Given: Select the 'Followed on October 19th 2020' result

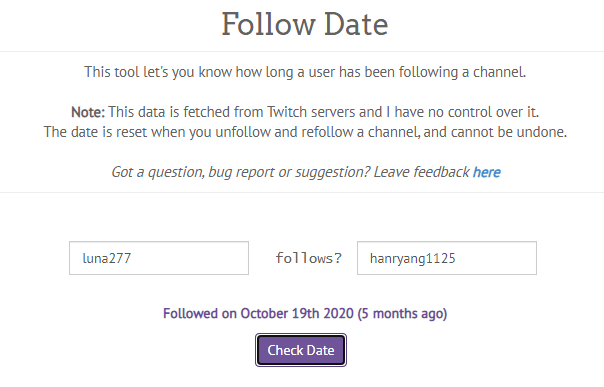Looking at the screenshot, I should 258,313.
